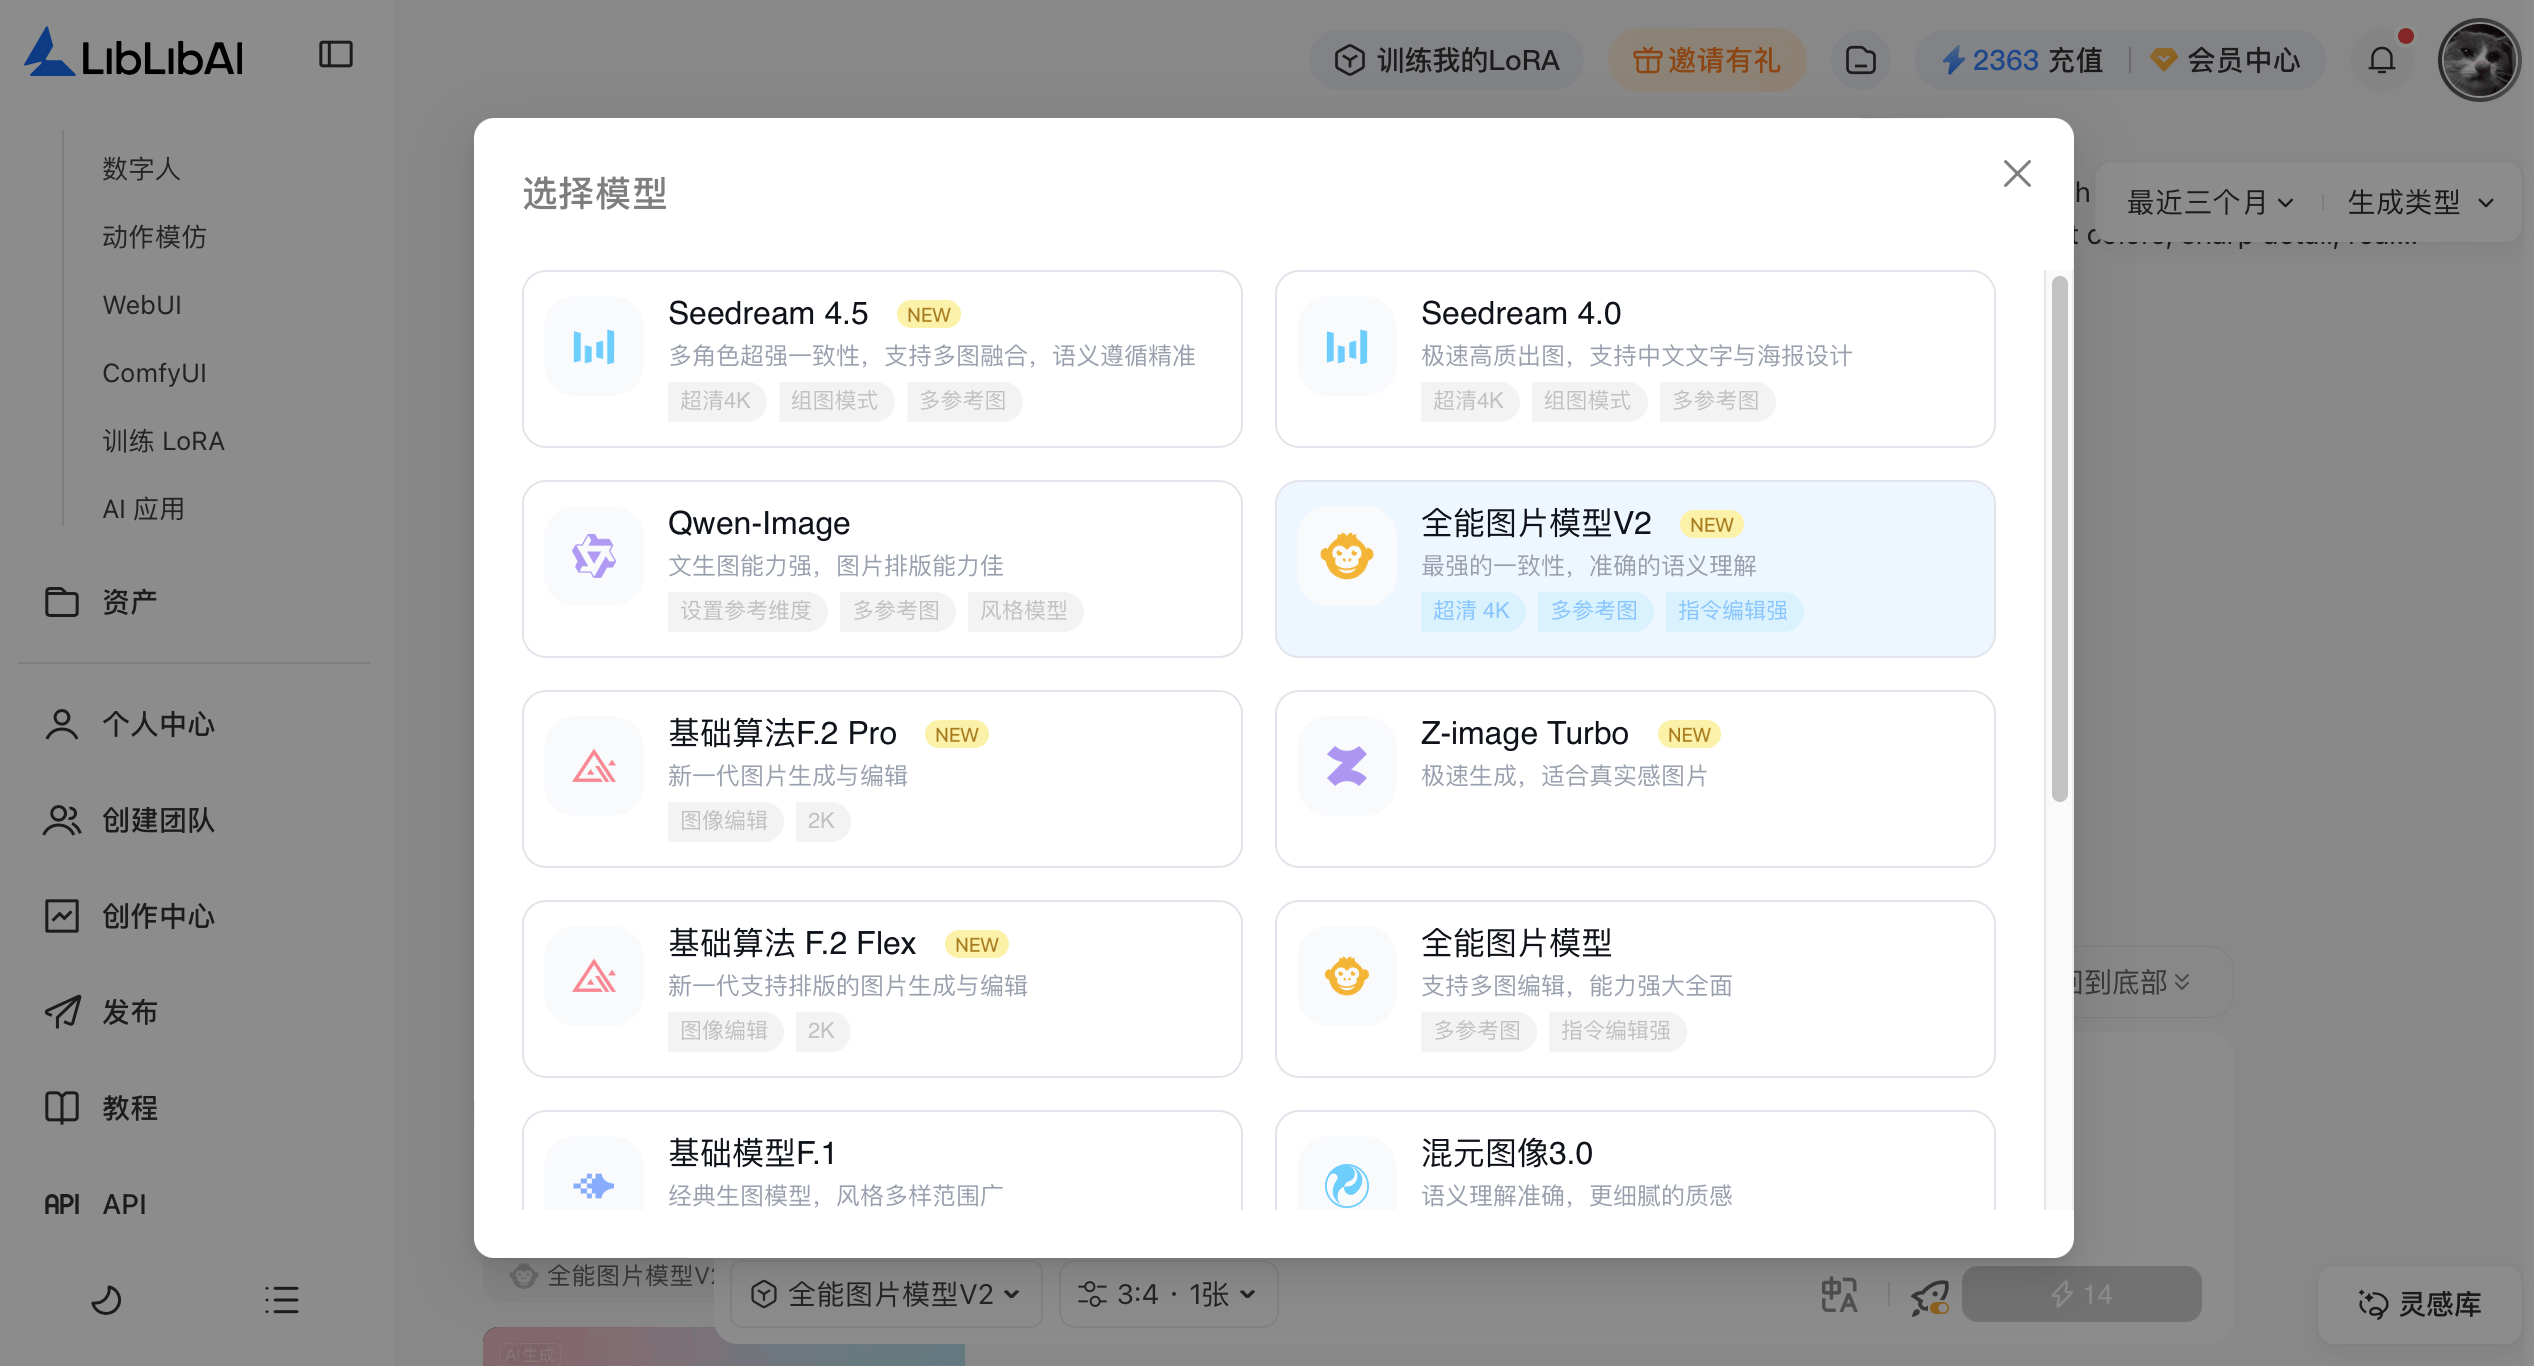The height and width of the screenshot is (1366, 2534).
Task: Open ComfyUI in sidebar
Action: point(154,373)
